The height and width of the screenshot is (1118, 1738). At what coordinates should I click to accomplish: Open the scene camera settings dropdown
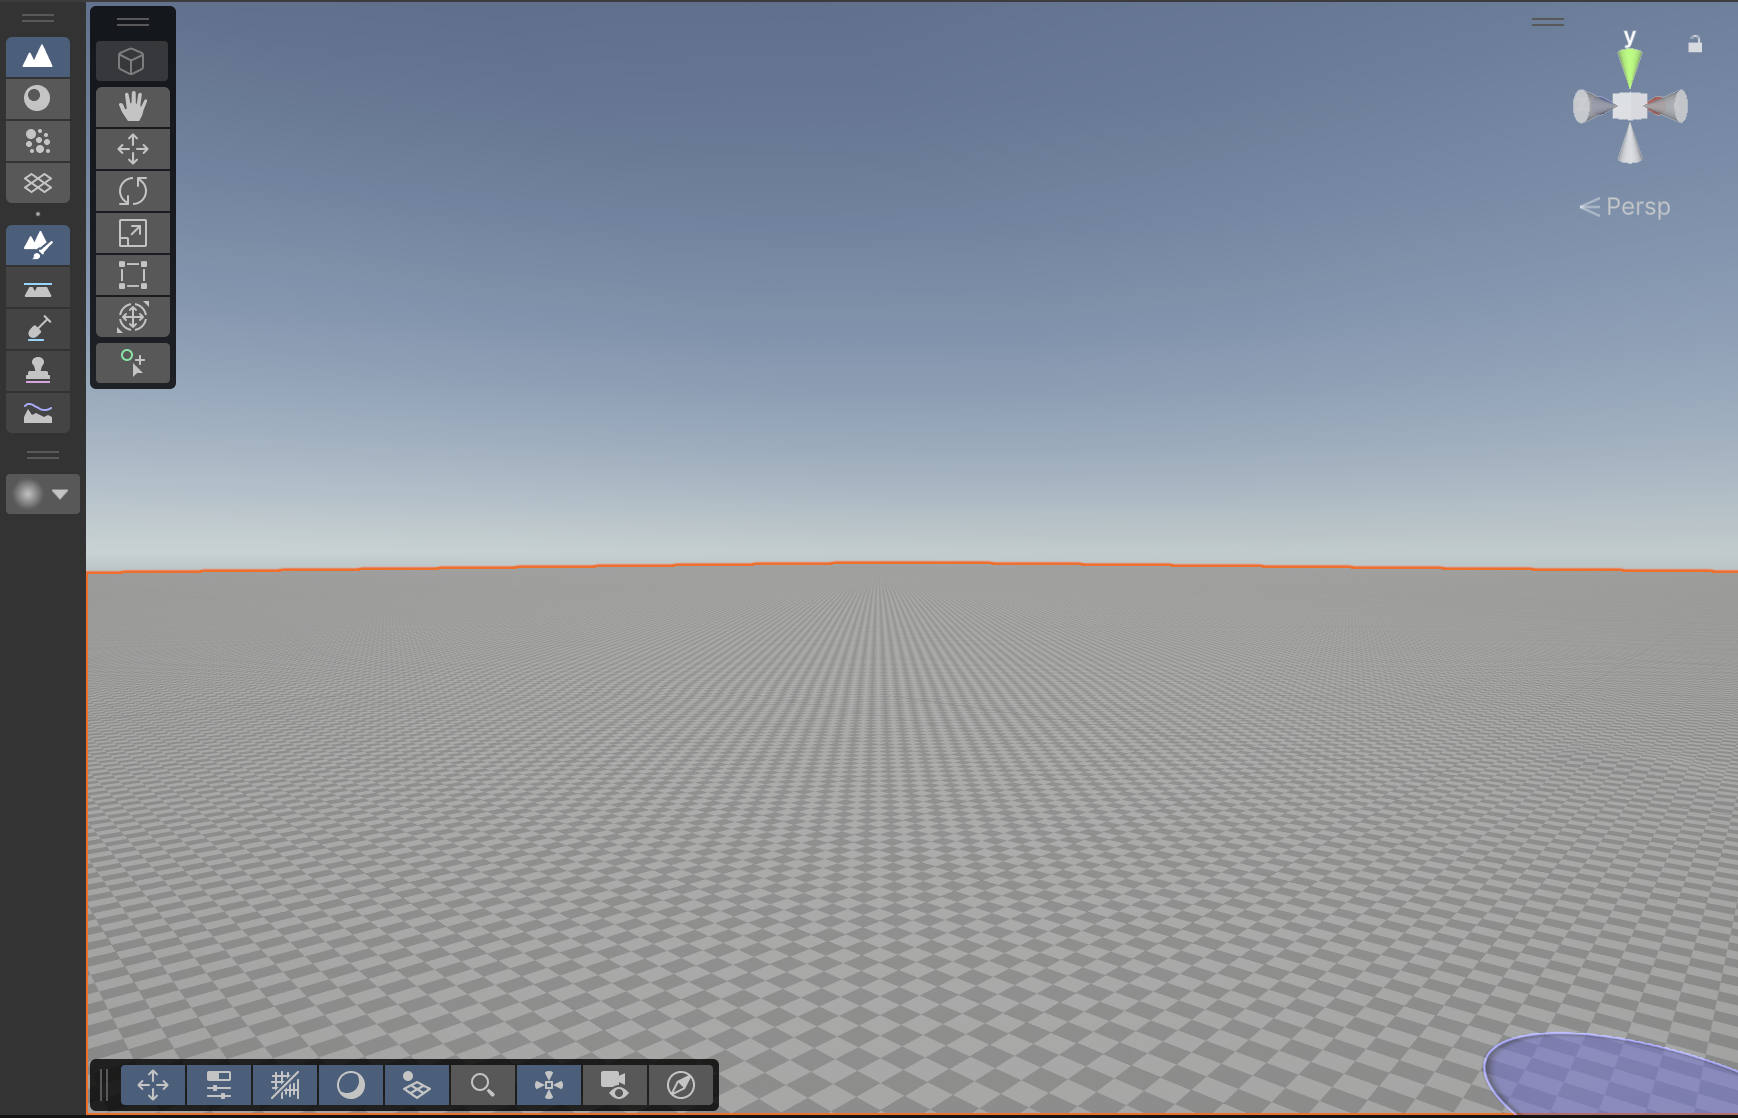point(614,1085)
